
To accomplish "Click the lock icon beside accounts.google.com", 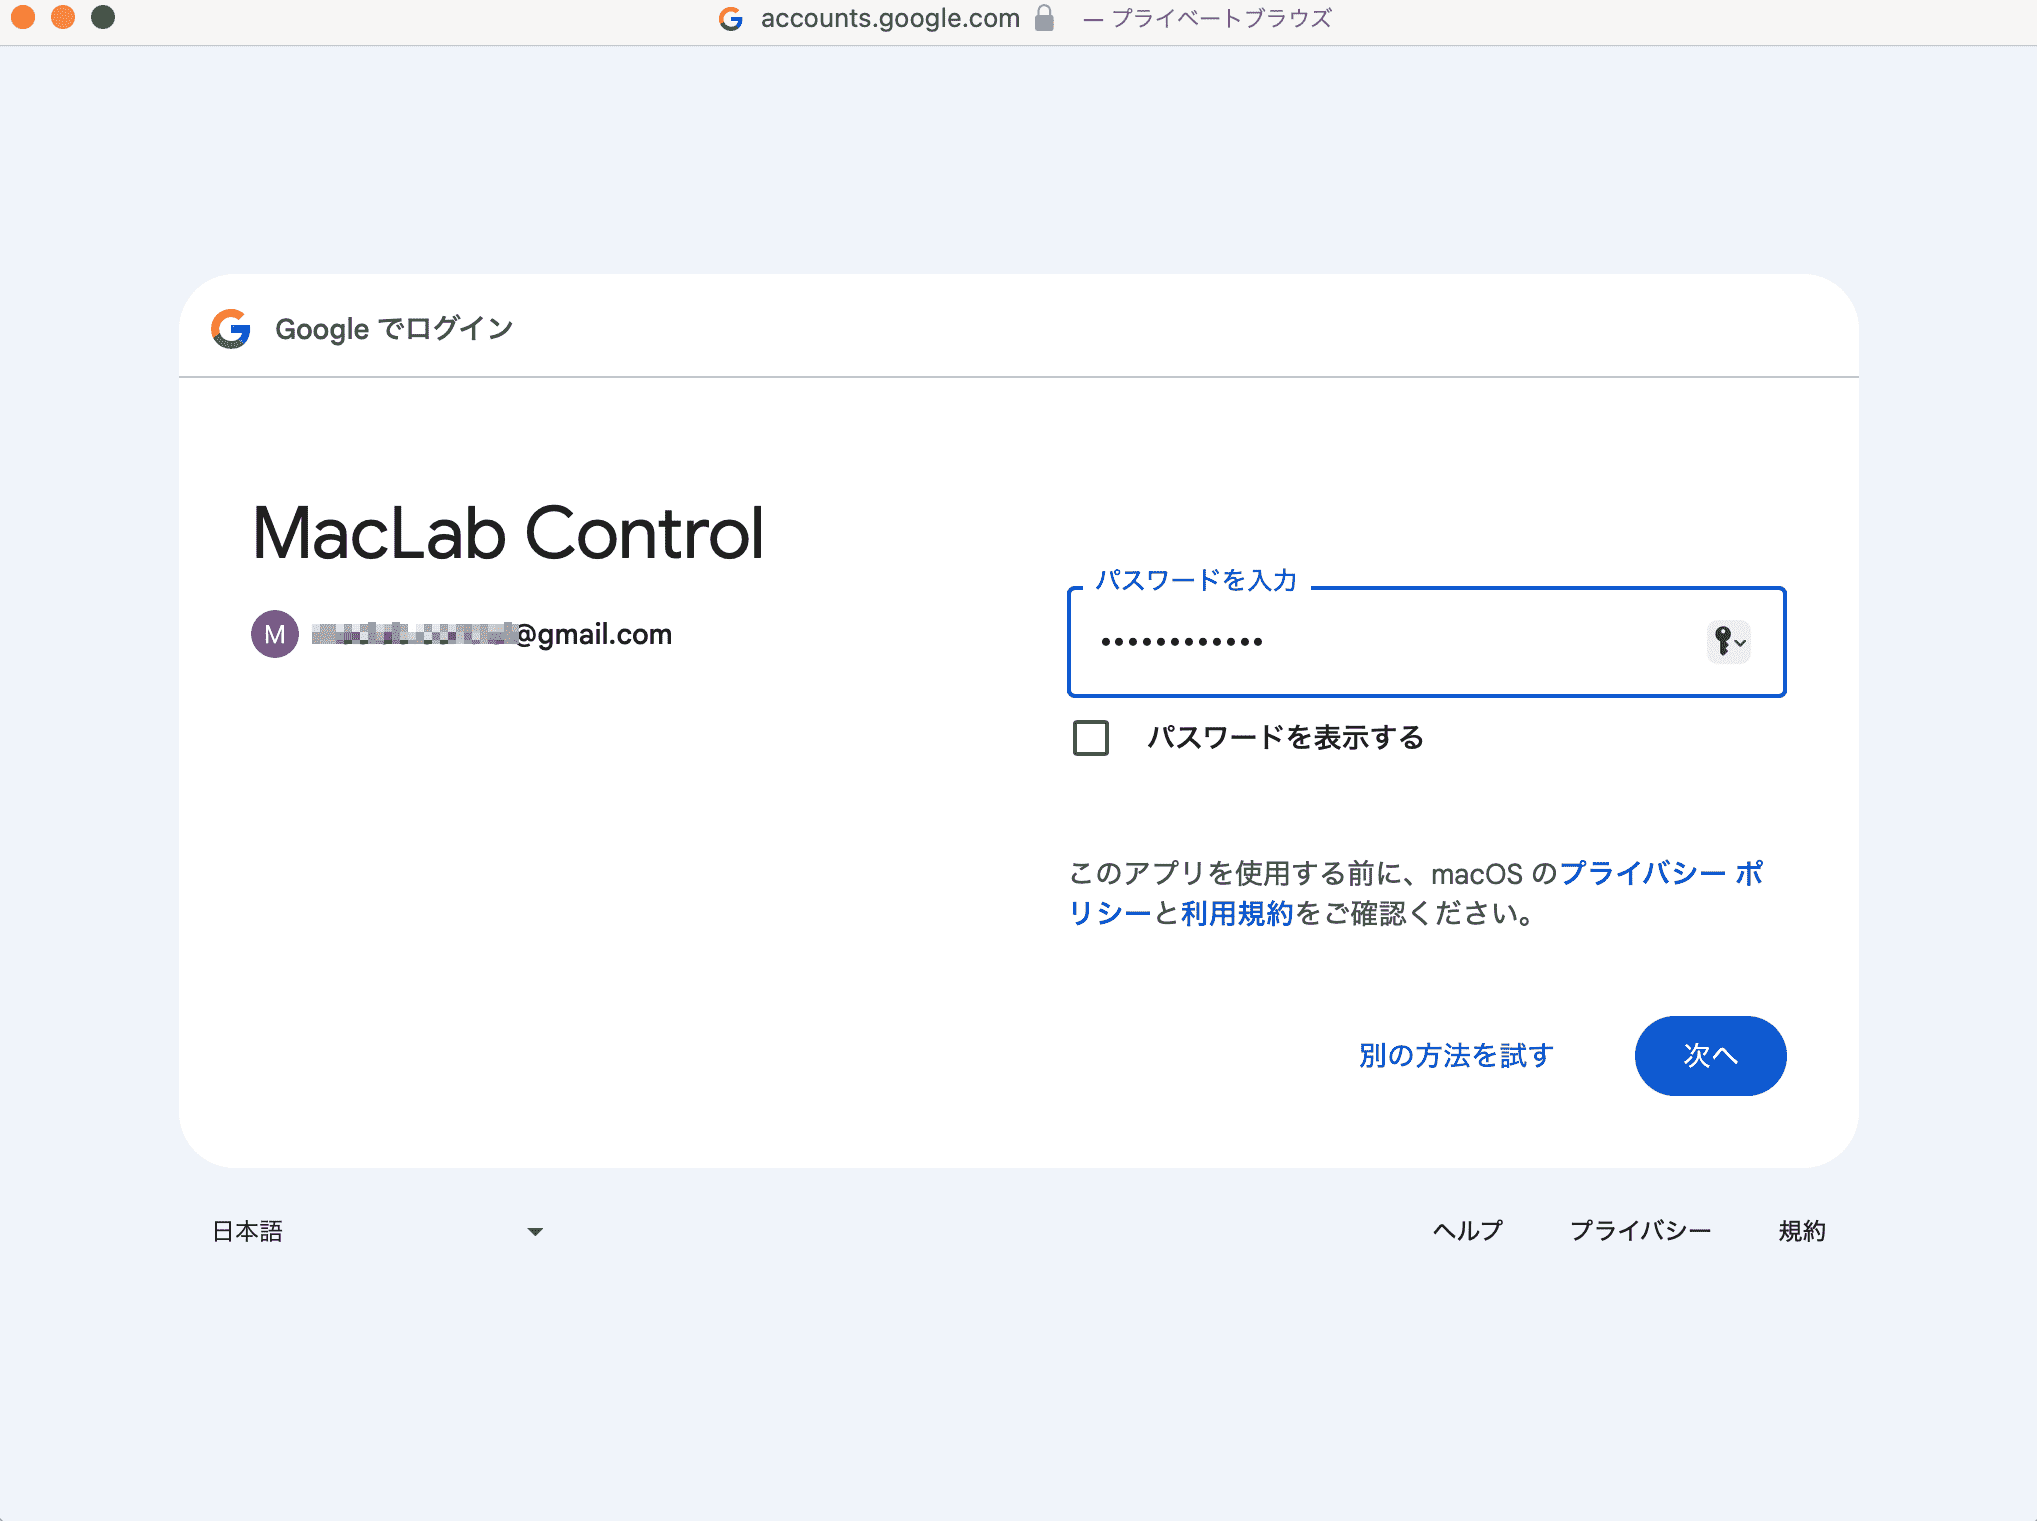I will coord(1044,18).
